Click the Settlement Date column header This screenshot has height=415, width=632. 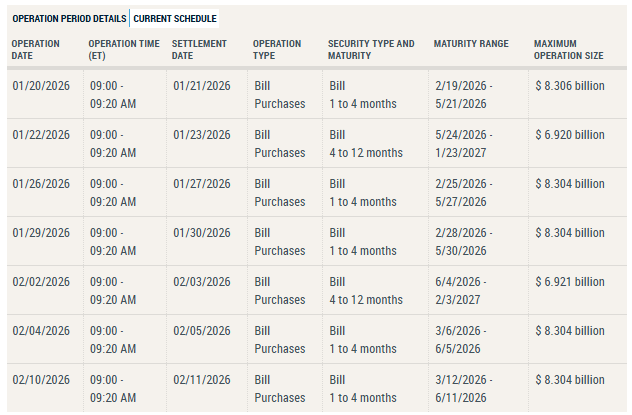[x=199, y=50]
